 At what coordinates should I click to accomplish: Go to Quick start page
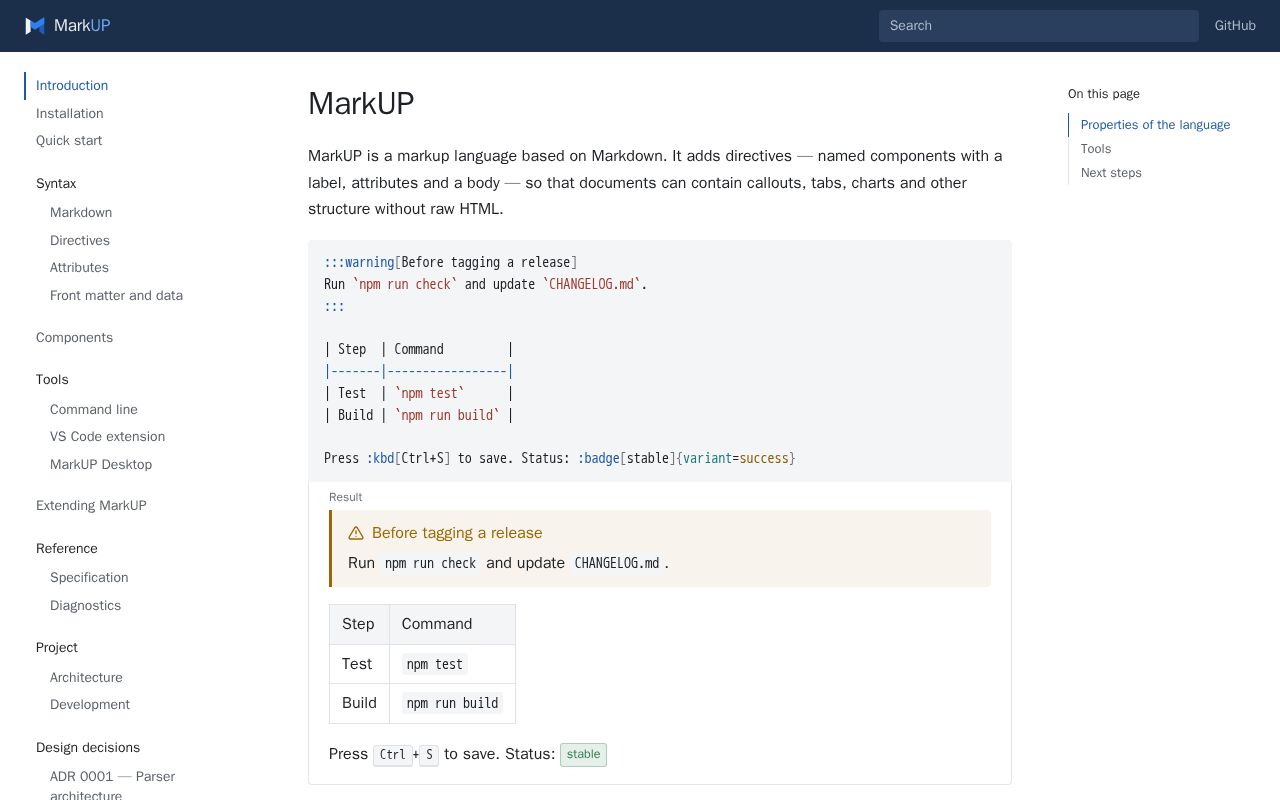[69, 141]
